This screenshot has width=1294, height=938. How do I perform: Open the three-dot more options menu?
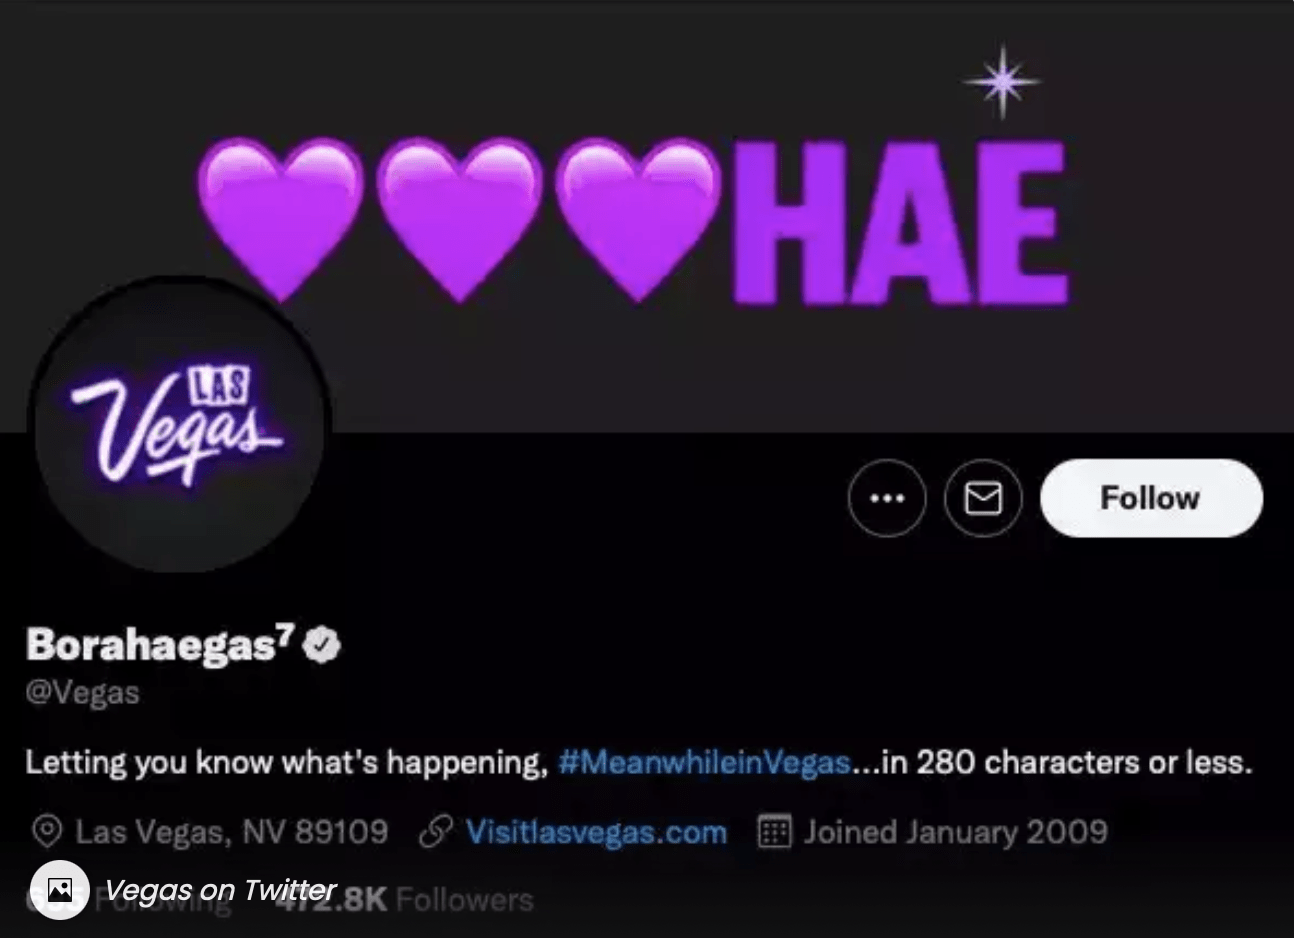[x=887, y=498]
